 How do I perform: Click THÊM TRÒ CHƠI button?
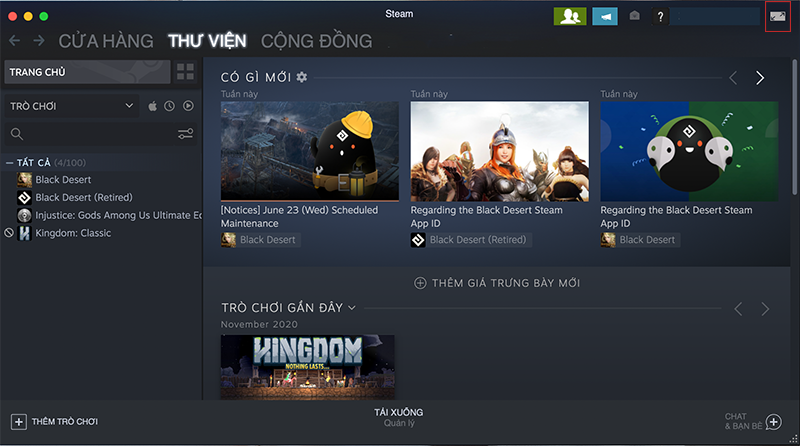point(55,422)
